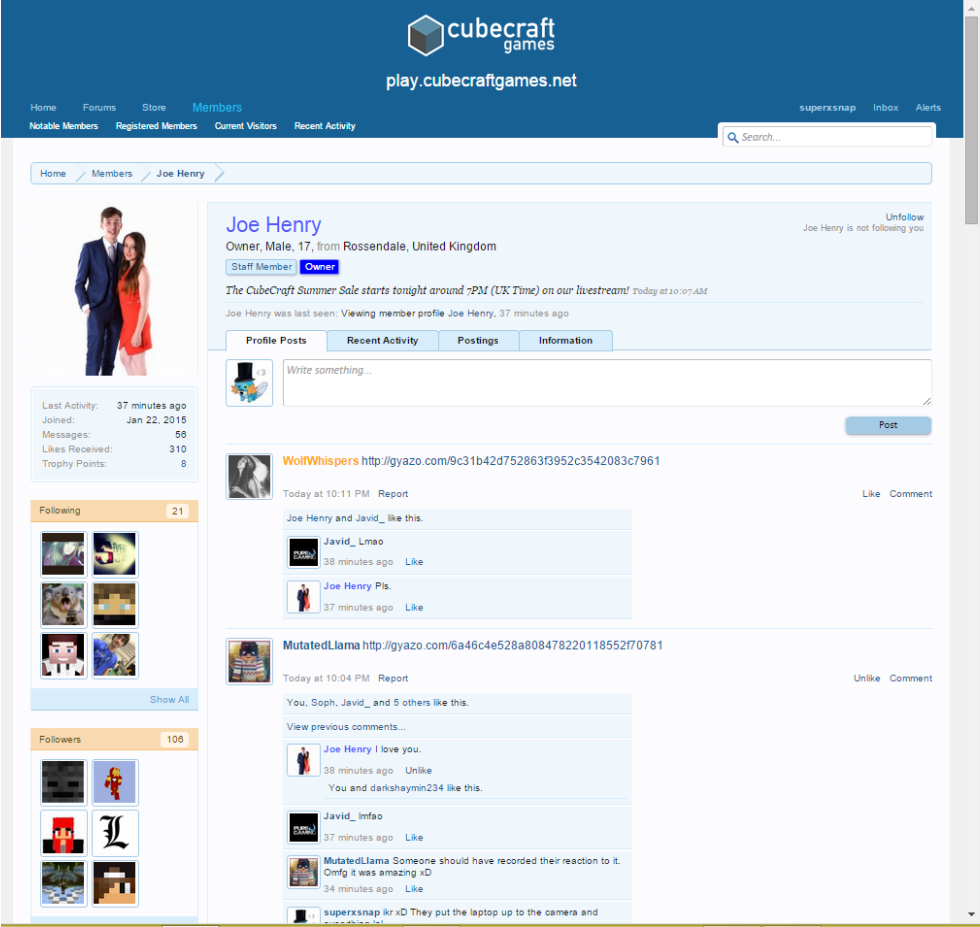The width and height of the screenshot is (980, 927).
Task: Open the Information tab
Action: point(566,341)
